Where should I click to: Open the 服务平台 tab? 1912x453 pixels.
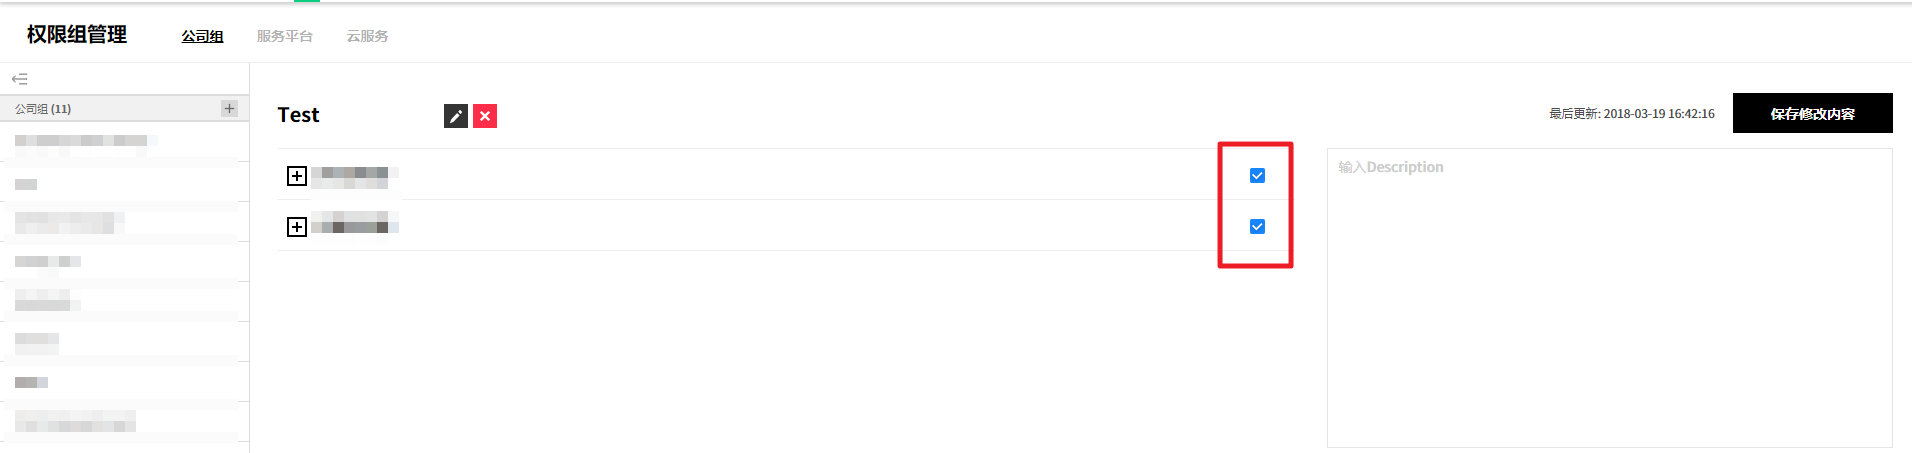point(285,36)
